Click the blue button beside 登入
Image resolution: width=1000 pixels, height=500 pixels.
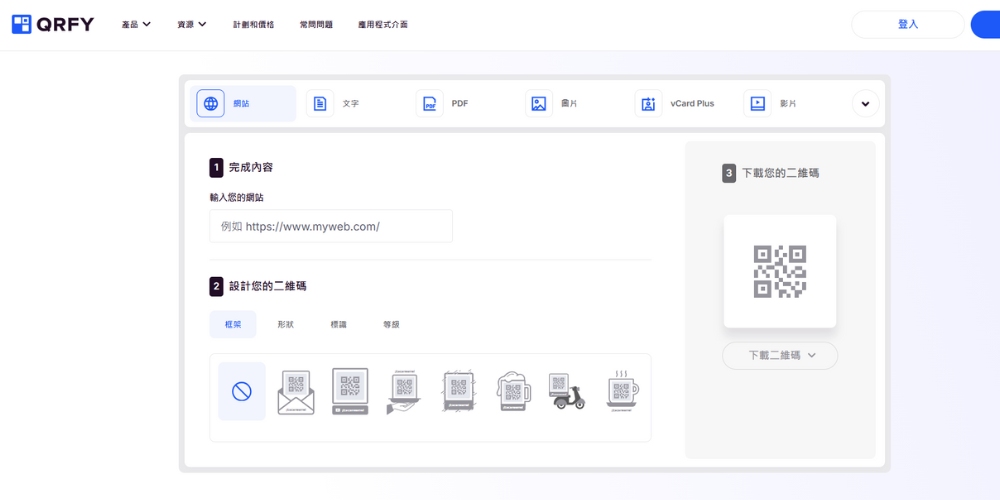[x=986, y=24]
